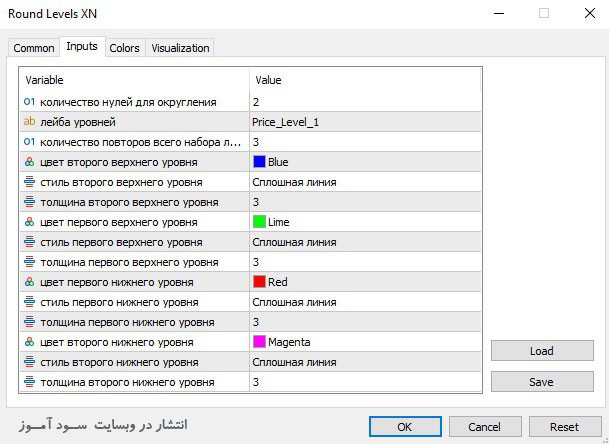Save the current inputs preset
609x444 pixels.
point(542,381)
